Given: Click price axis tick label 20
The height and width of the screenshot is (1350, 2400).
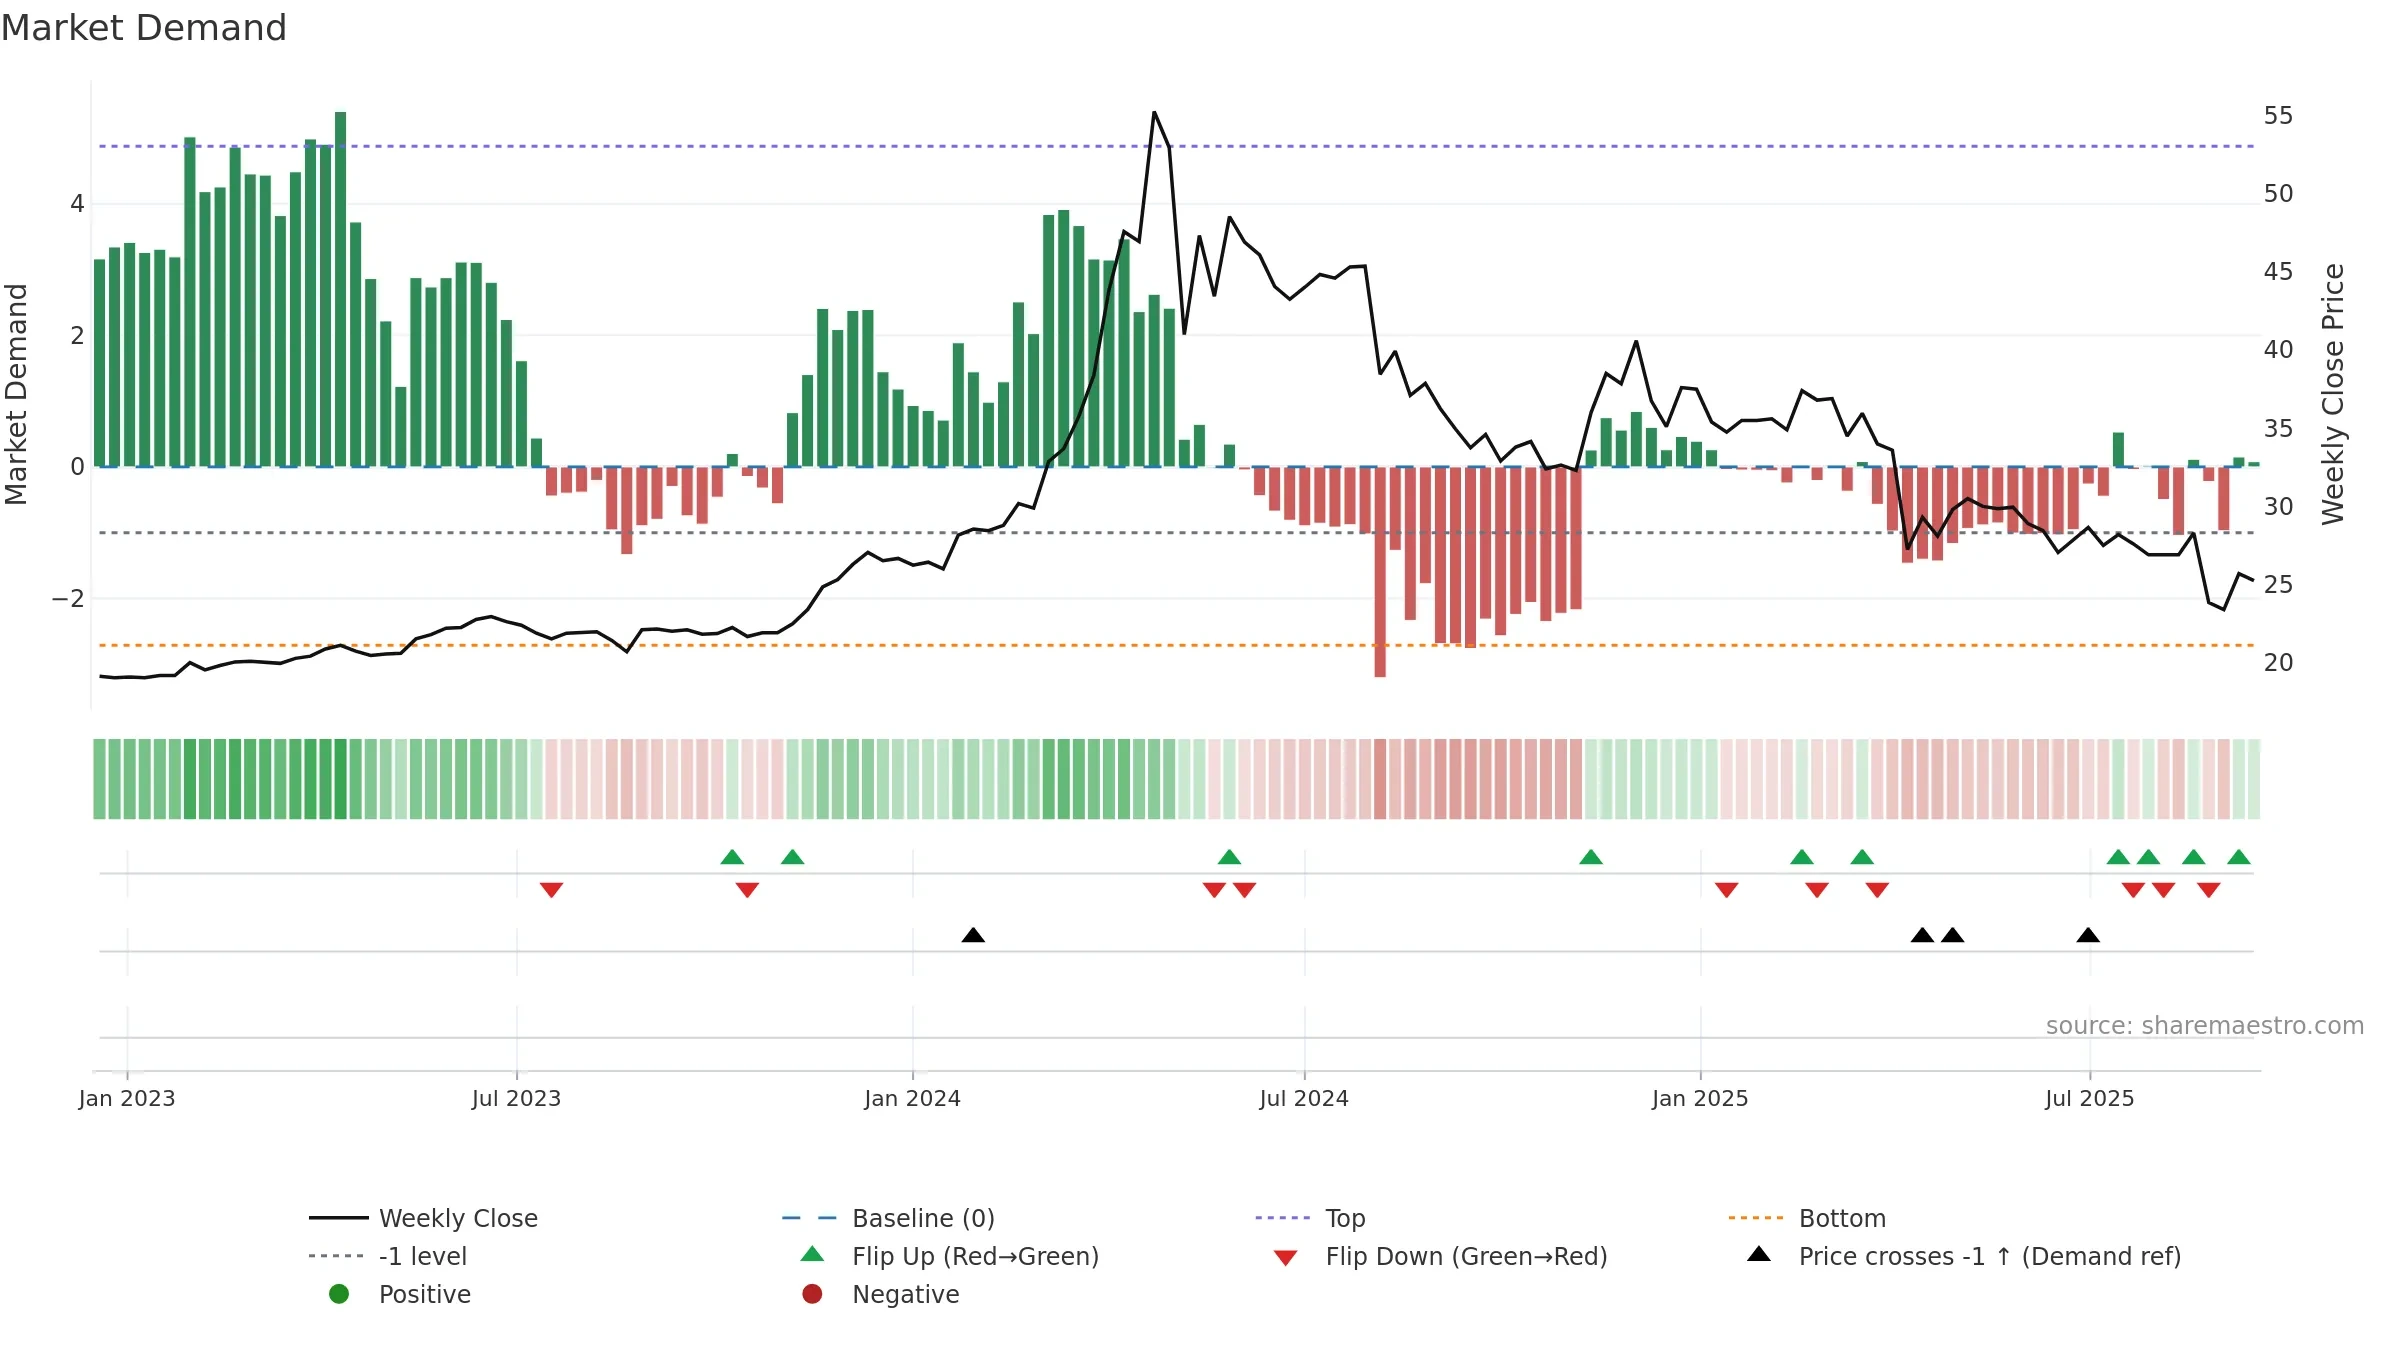Looking at the screenshot, I should pos(2278,663).
